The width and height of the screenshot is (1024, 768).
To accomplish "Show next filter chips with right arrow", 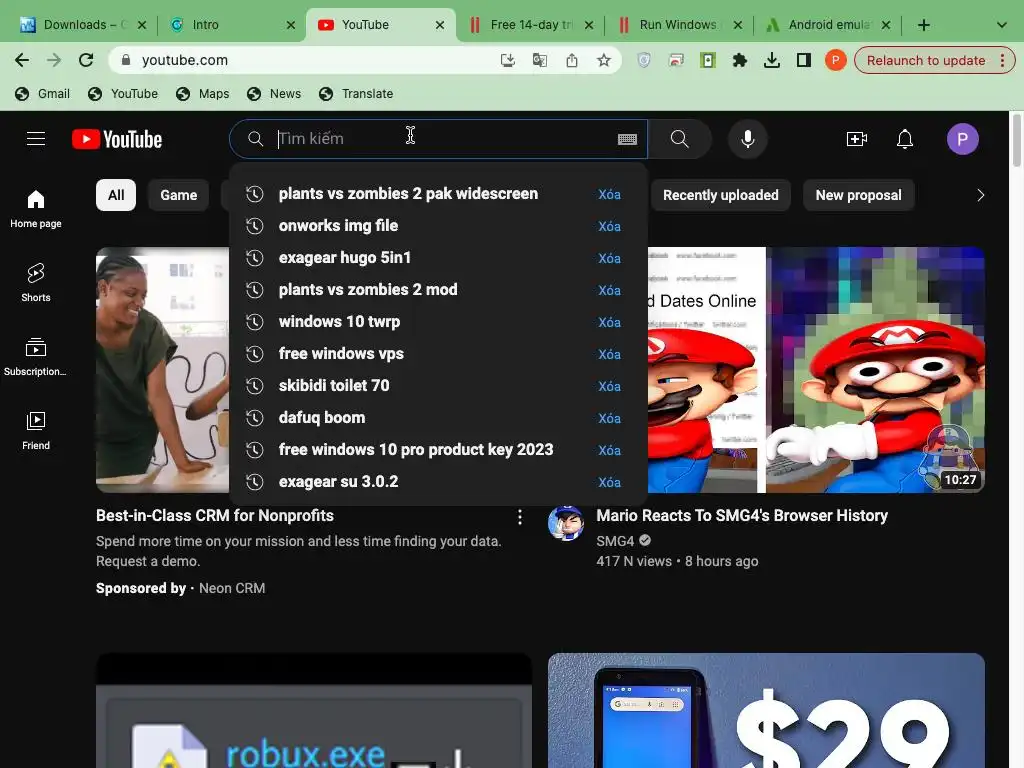I will (x=980, y=195).
